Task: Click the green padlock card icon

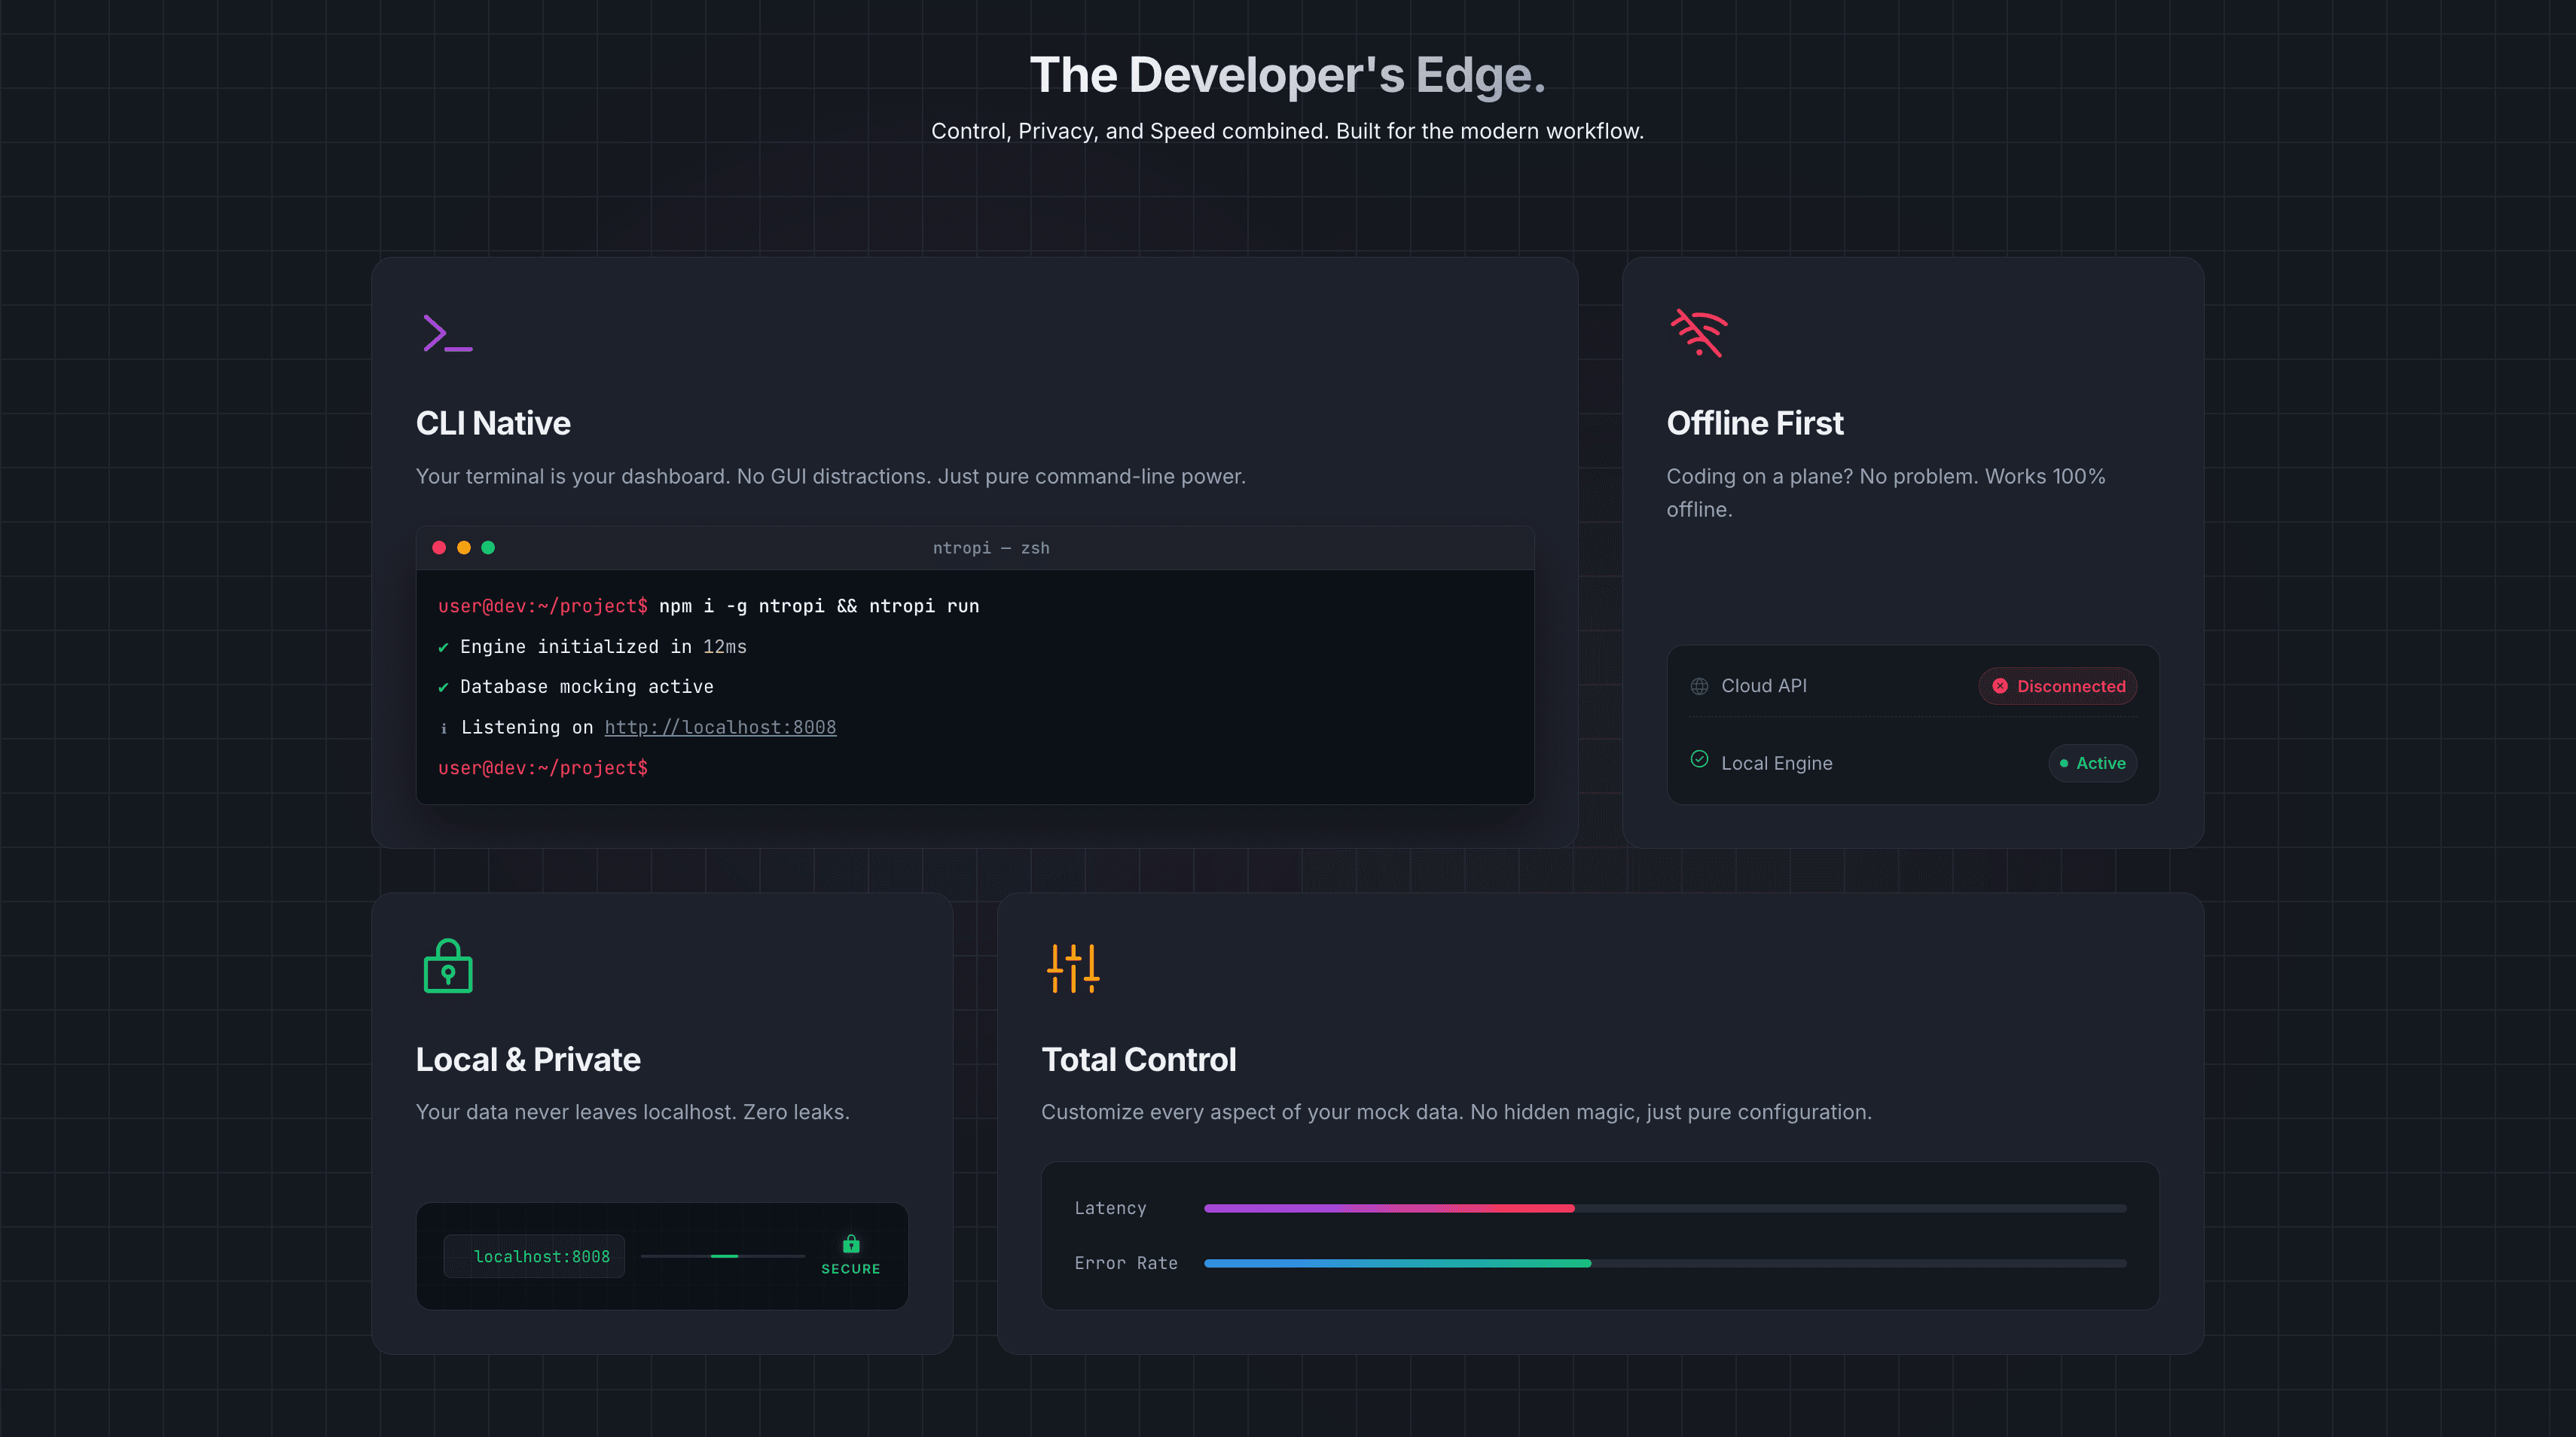Action: click(x=447, y=966)
